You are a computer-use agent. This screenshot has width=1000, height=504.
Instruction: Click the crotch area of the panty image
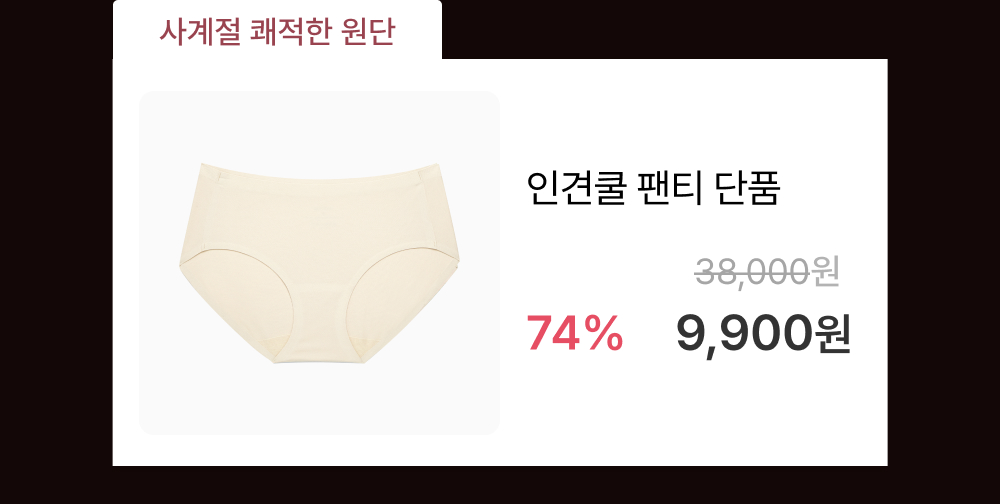point(319,341)
